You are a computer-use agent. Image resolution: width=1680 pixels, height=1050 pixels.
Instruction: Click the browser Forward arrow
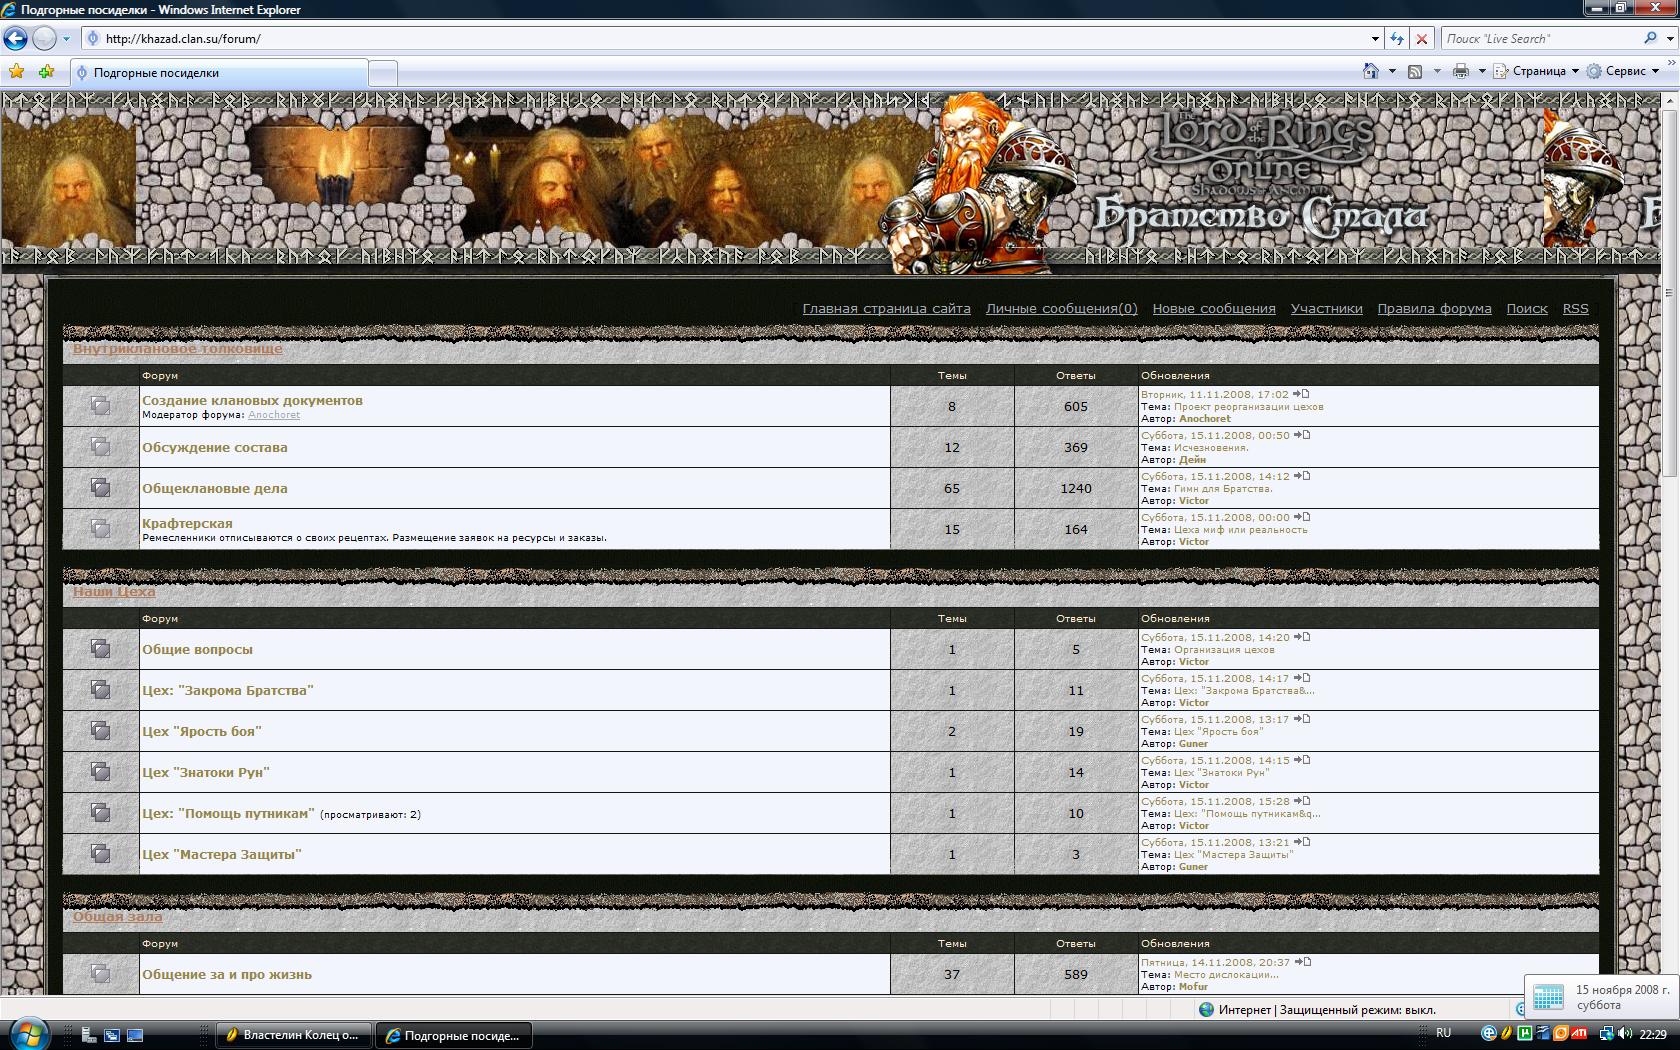click(x=44, y=39)
